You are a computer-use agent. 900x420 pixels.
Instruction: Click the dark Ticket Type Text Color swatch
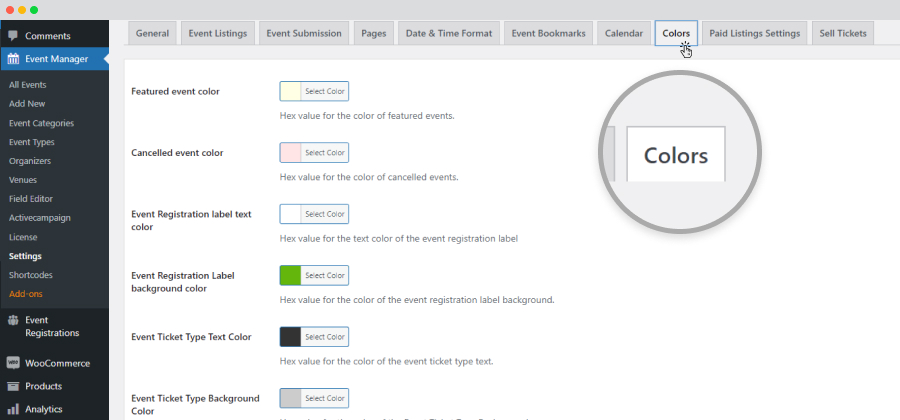[290, 337]
